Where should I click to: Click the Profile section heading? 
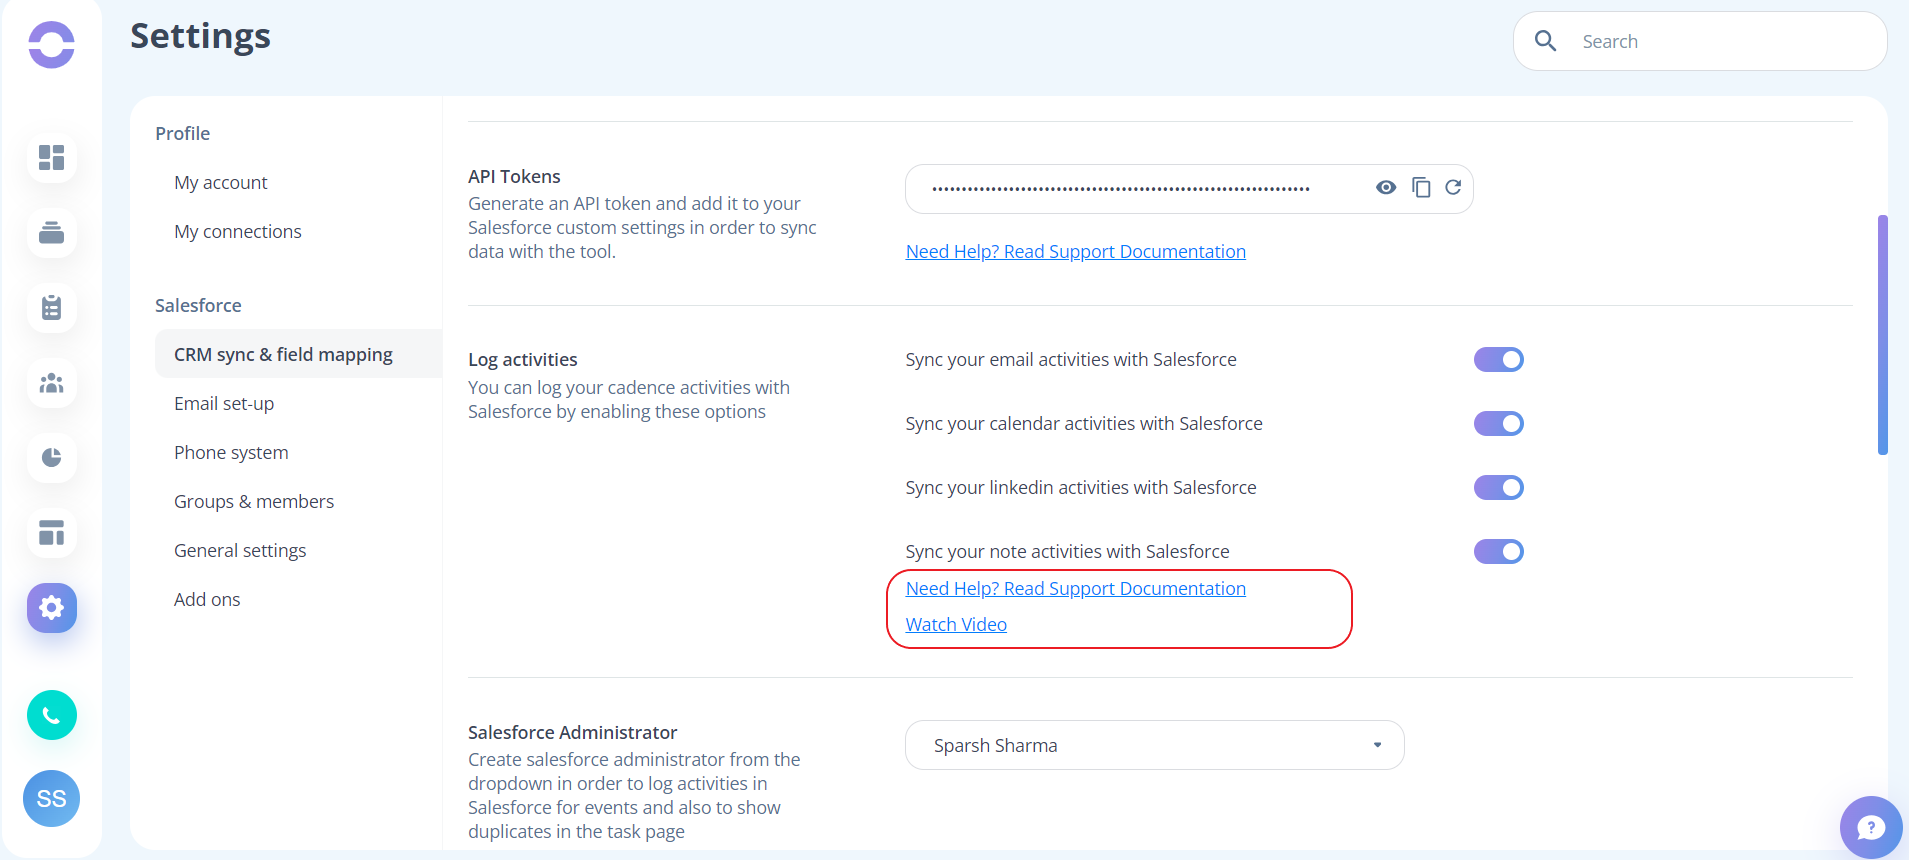182,133
